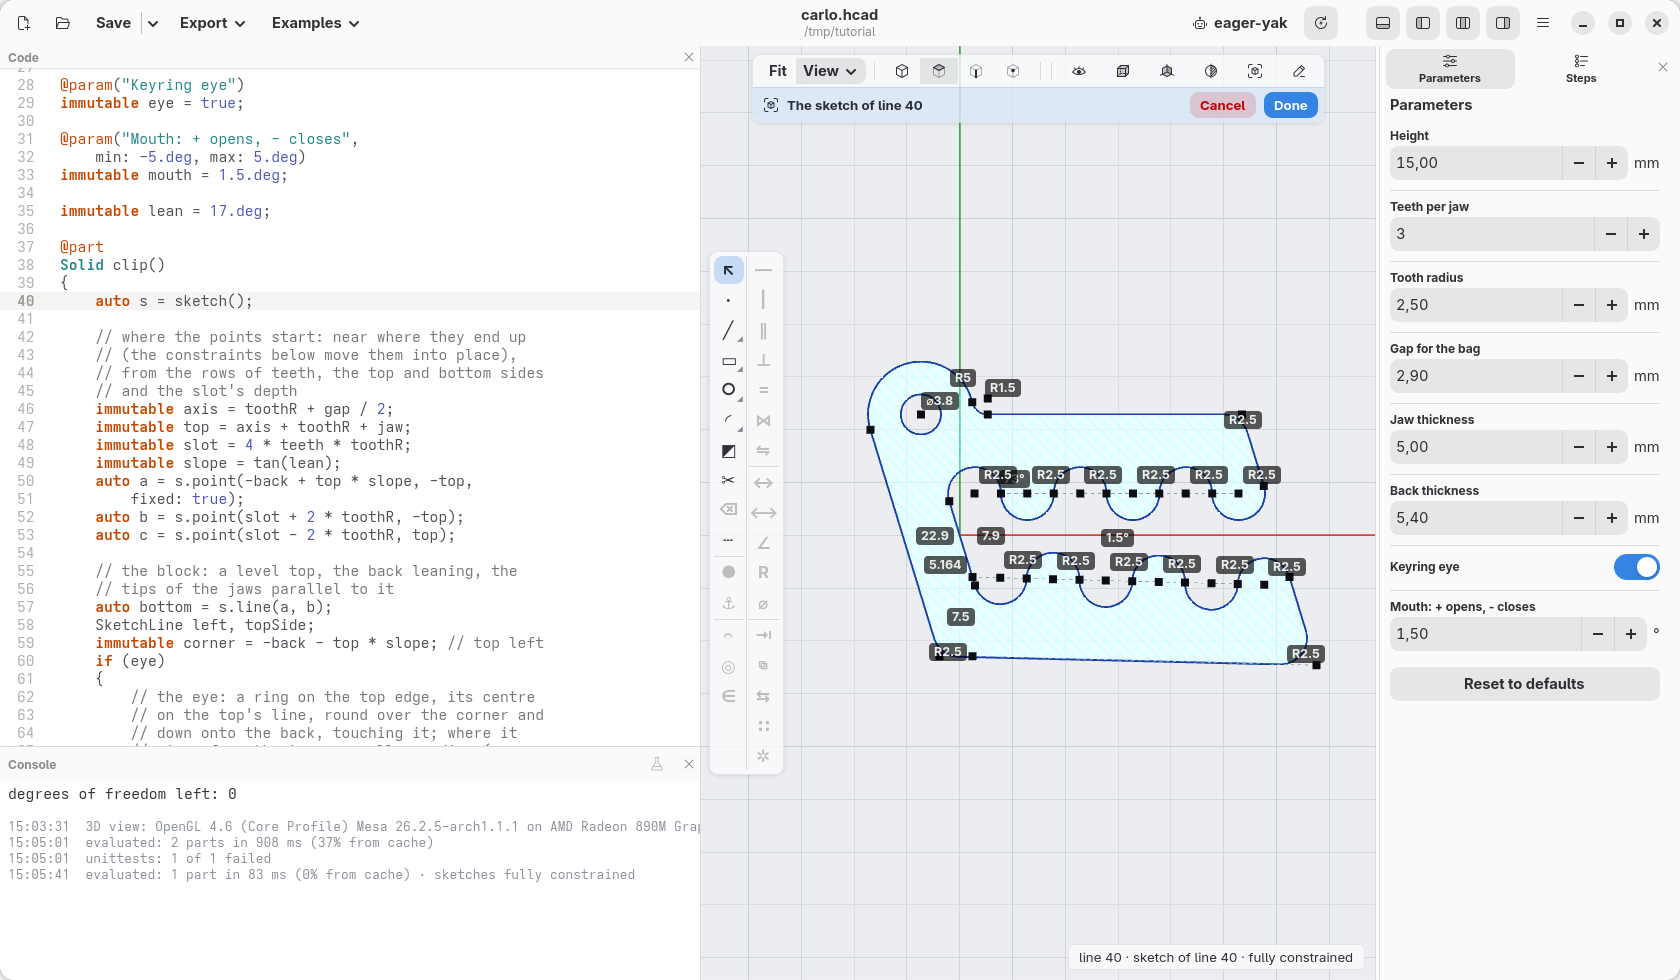Toggle the right sidebar layout button
1680x980 pixels.
tap(1503, 23)
